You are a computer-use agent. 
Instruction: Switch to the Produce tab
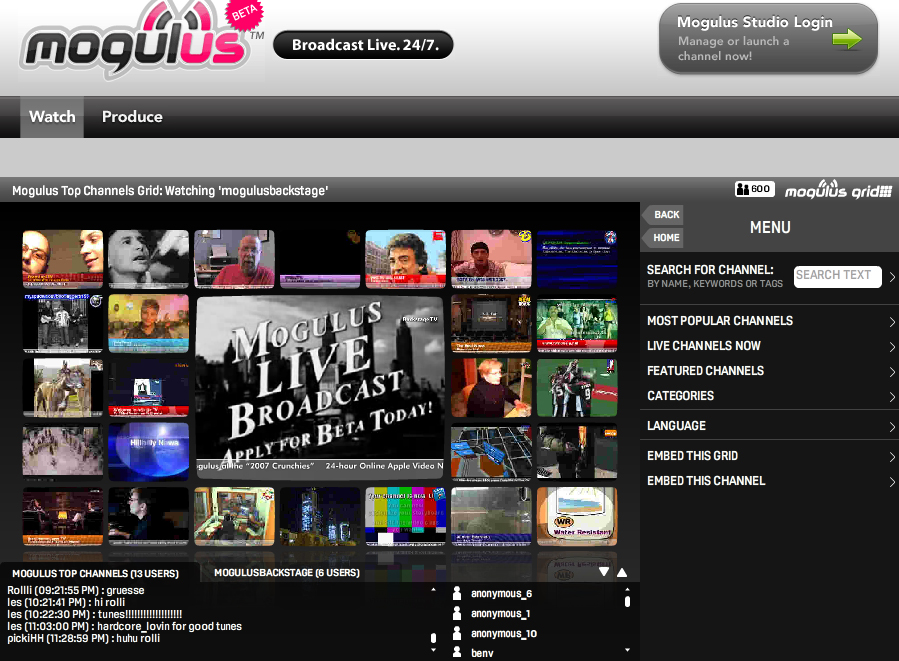click(132, 117)
